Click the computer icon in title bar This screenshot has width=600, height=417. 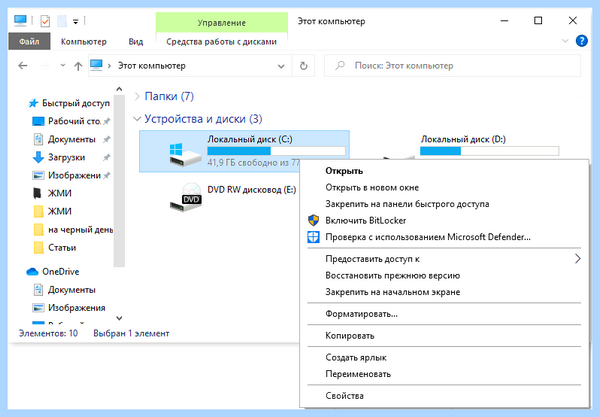coord(20,21)
